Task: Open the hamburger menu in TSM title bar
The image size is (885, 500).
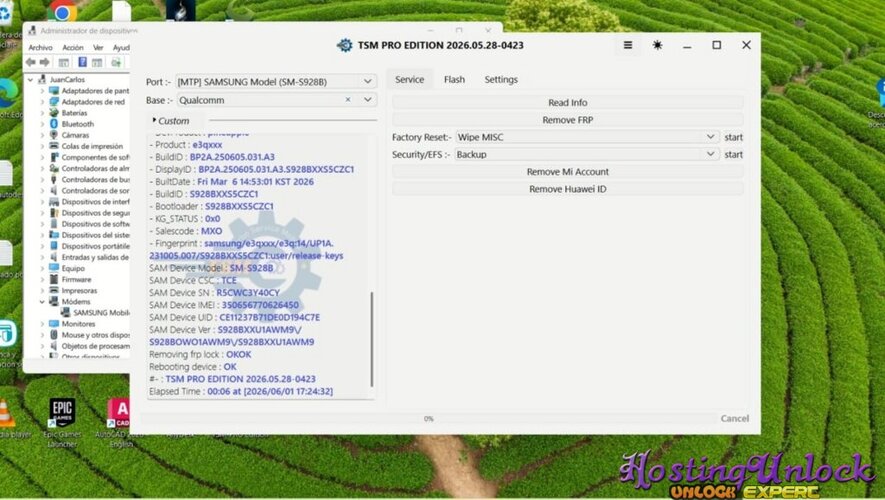Action: point(628,45)
